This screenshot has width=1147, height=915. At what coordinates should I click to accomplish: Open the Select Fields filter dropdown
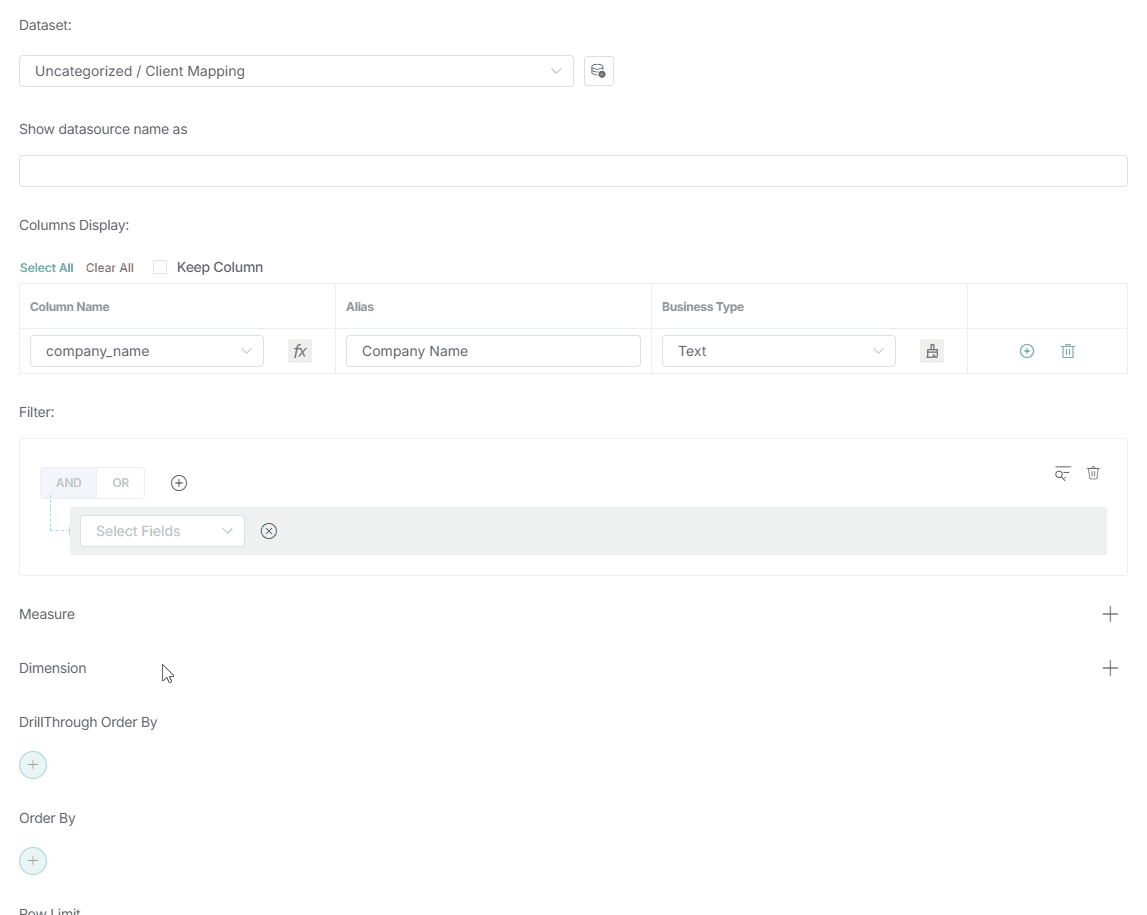(162, 531)
